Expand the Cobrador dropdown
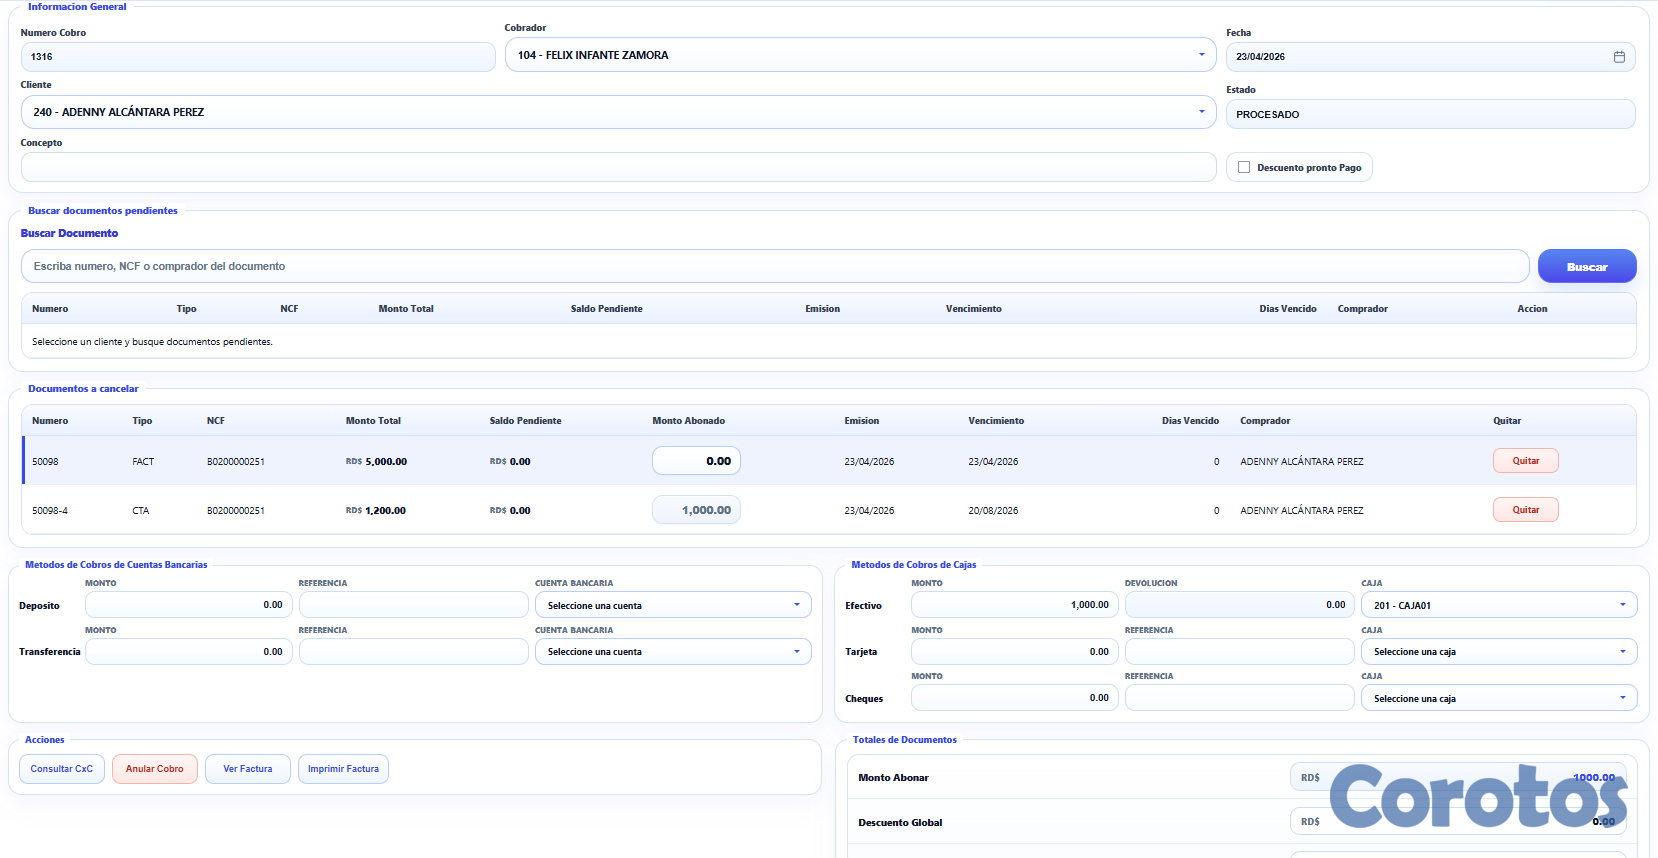Image resolution: width=1658 pixels, height=858 pixels. 1201,55
